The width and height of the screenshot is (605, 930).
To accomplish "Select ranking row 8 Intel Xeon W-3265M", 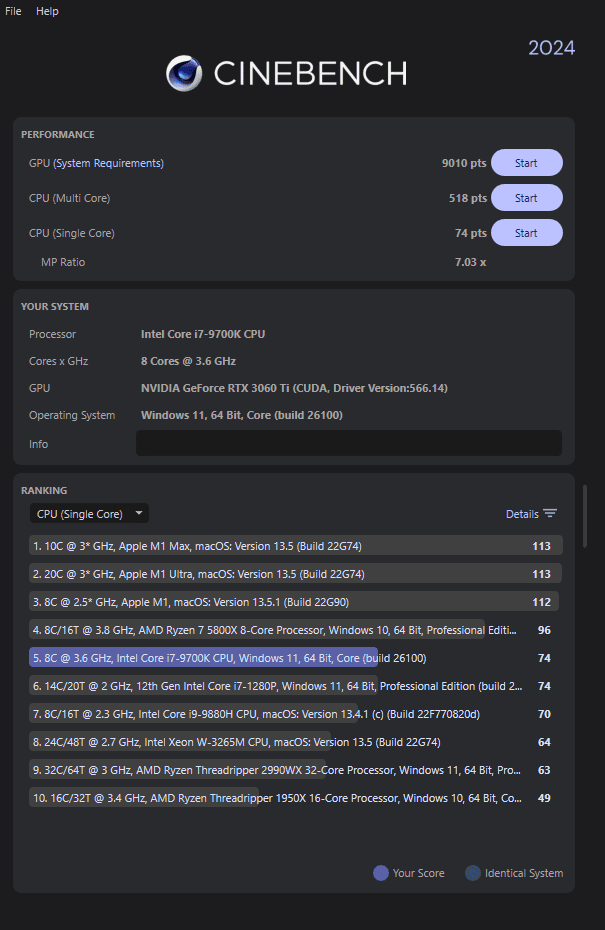I will point(295,742).
